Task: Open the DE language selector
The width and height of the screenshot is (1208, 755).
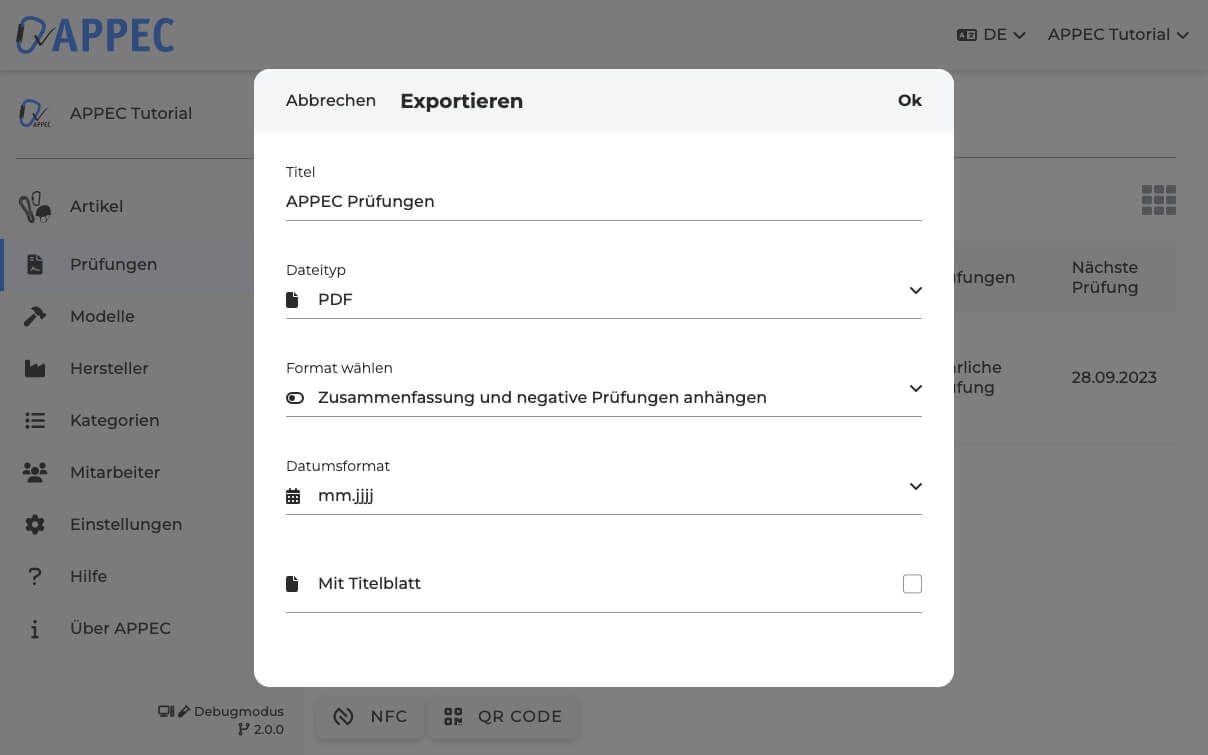Action: coord(991,35)
